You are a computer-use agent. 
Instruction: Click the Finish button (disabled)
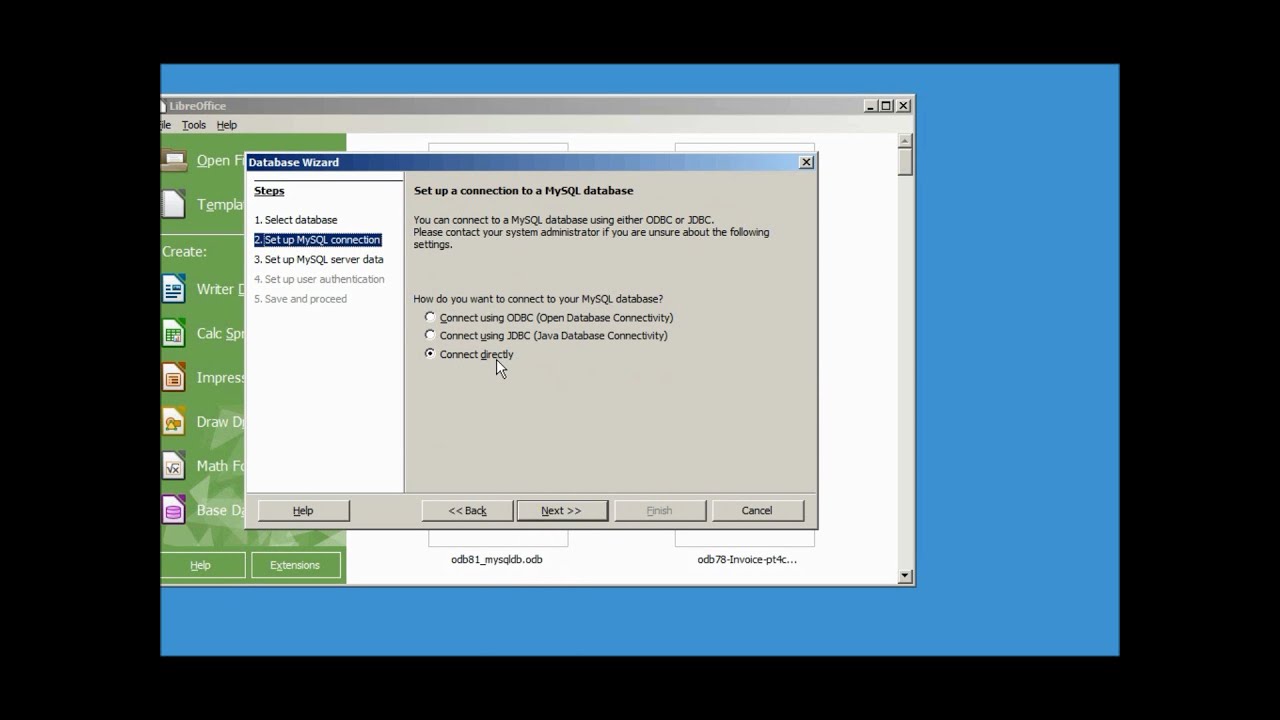[659, 510]
